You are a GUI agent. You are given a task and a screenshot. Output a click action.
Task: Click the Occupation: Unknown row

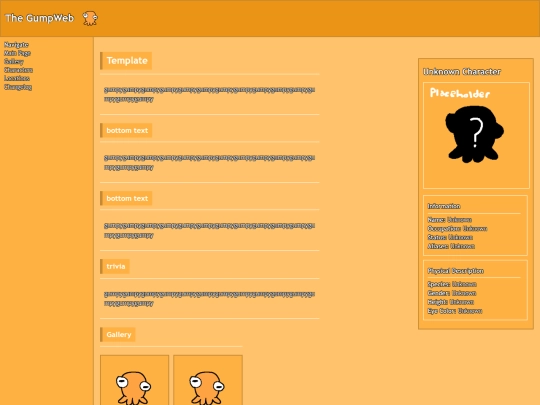coord(457,229)
